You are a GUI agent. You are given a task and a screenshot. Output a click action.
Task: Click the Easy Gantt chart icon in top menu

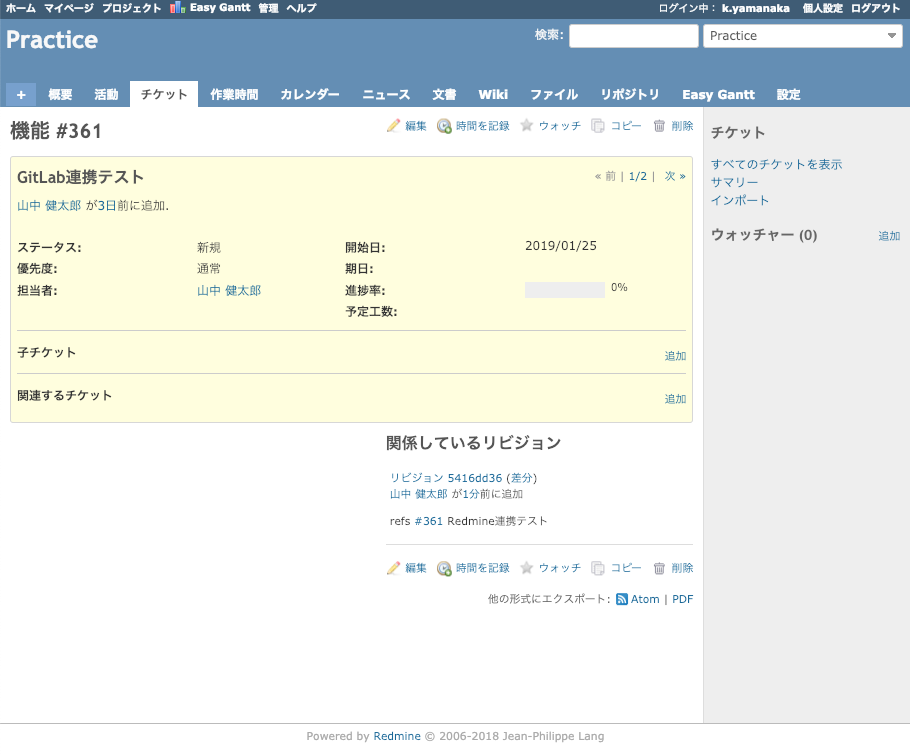(177, 8)
